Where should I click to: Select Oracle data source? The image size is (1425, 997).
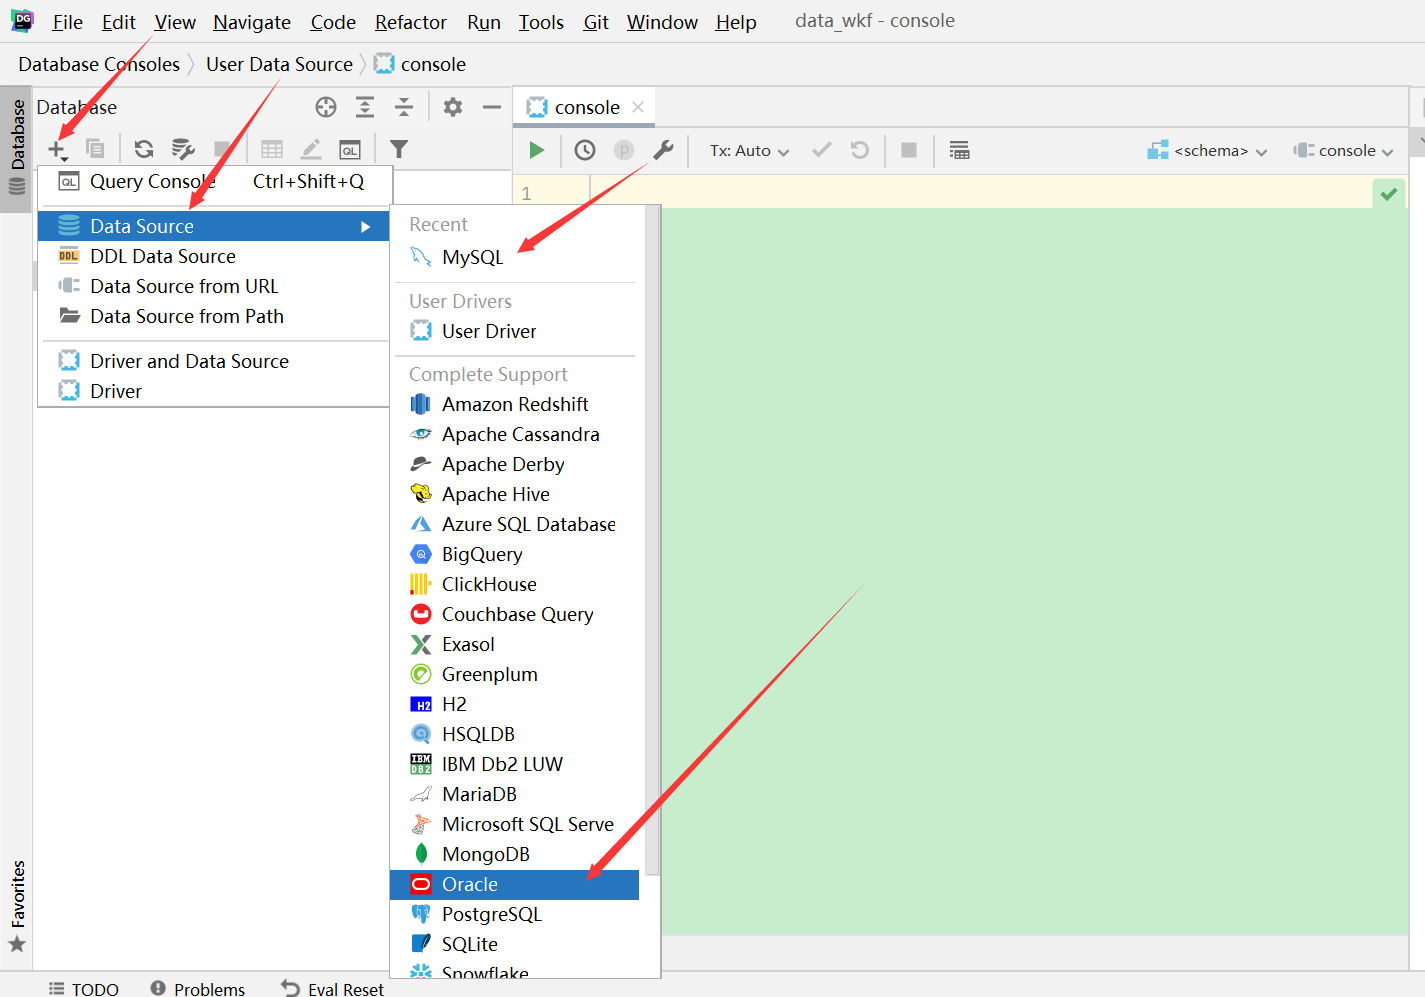(x=514, y=884)
